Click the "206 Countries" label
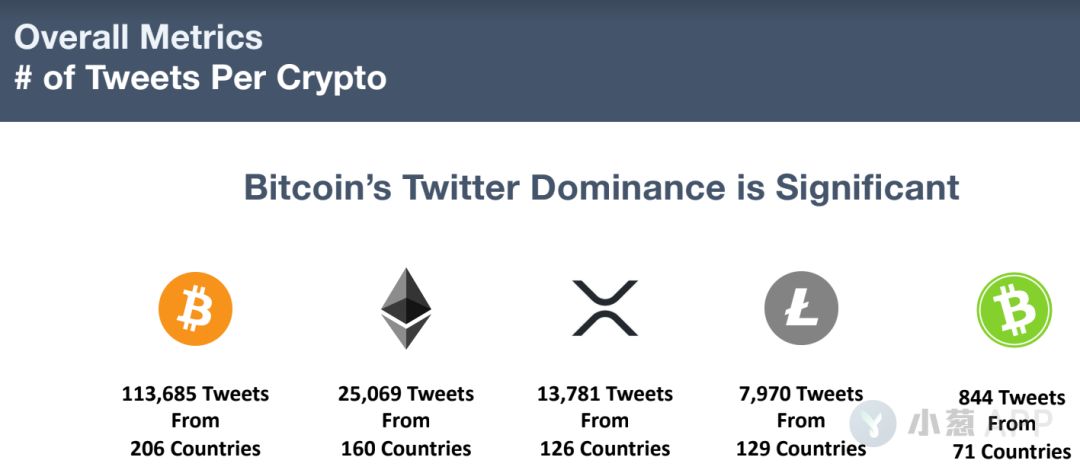 pyautogui.click(x=196, y=449)
